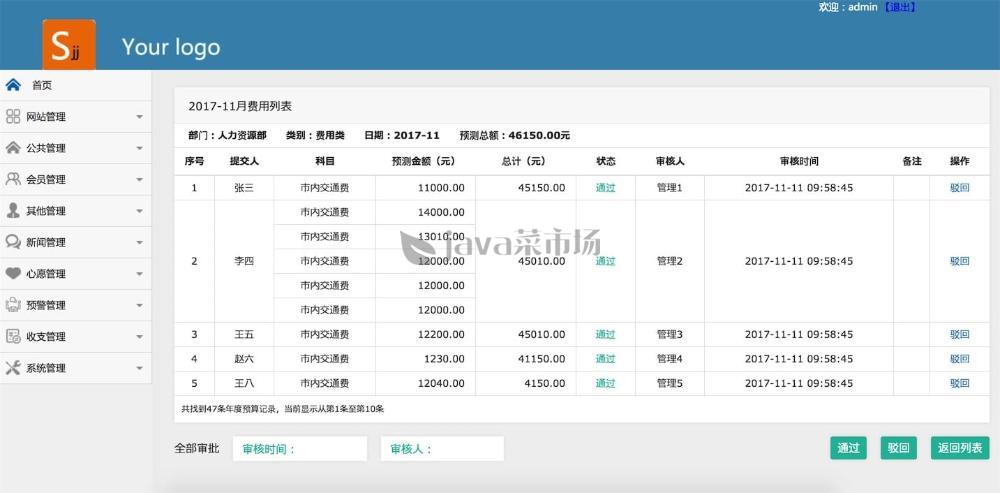This screenshot has height=493, width=1000.
Task: Expand the 网站管理 dropdown arrow
Action: 139,117
